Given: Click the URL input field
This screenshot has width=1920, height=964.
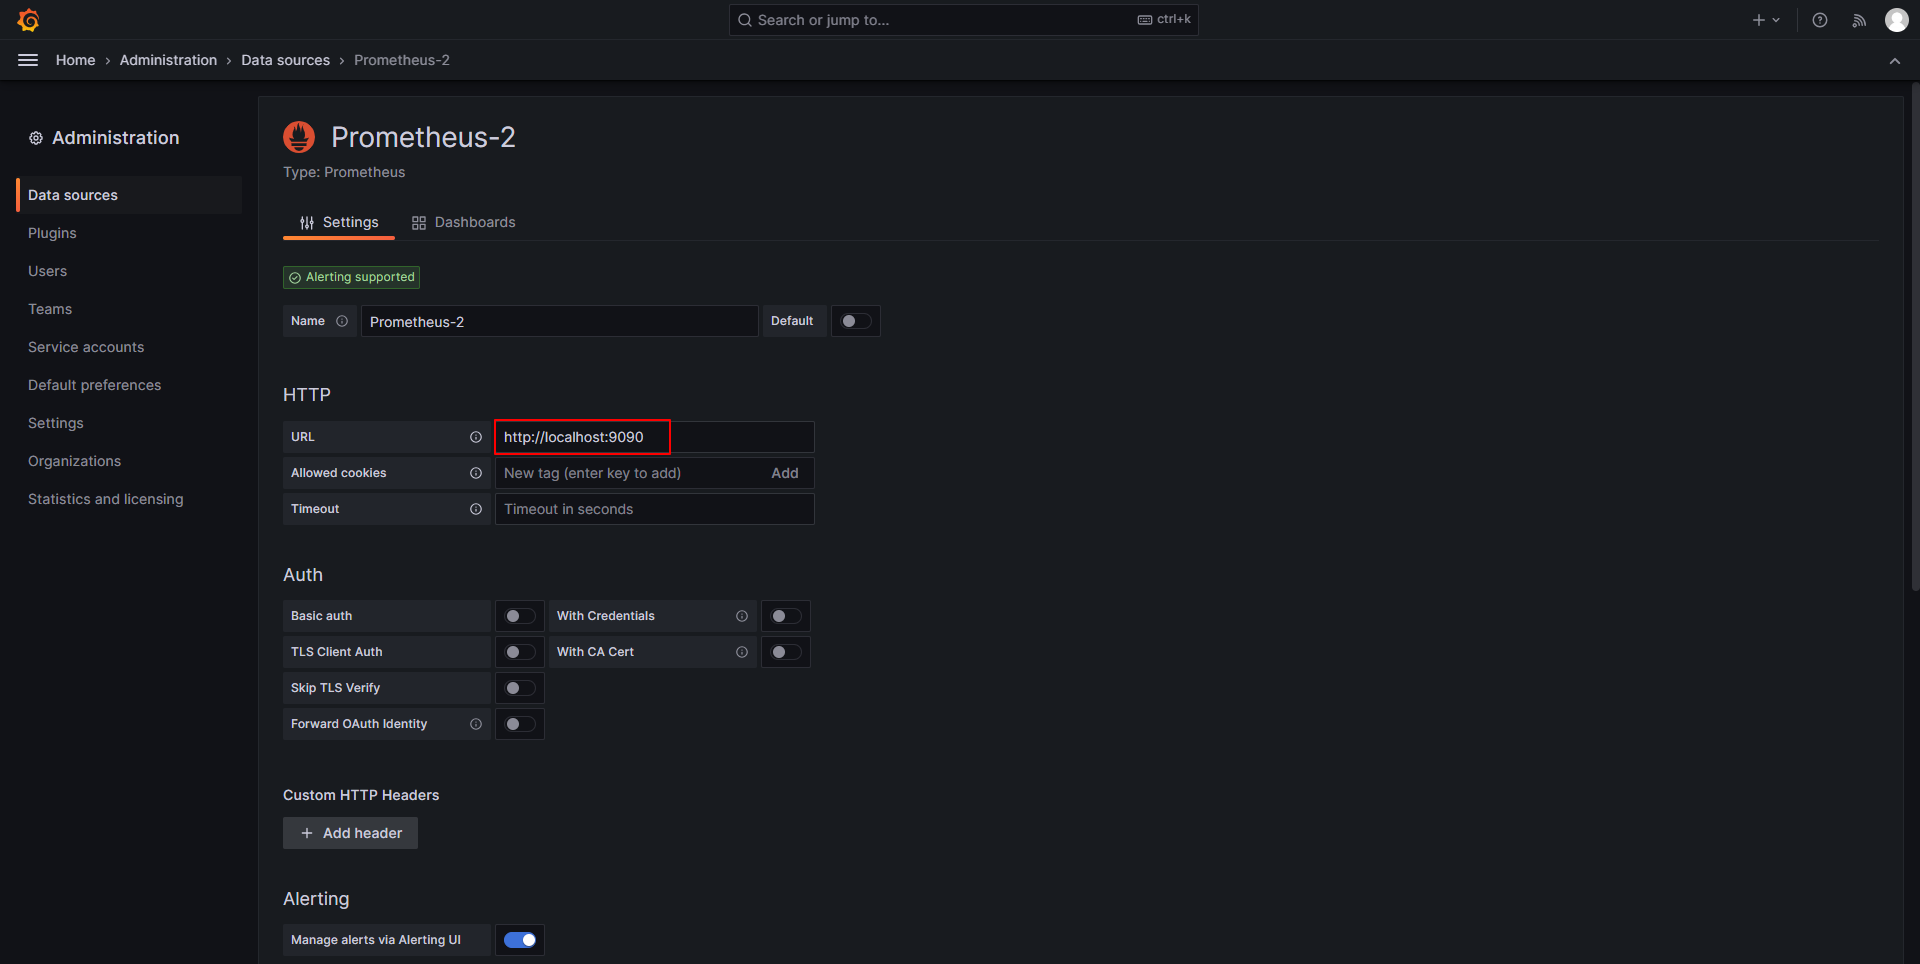Looking at the screenshot, I should tap(655, 437).
